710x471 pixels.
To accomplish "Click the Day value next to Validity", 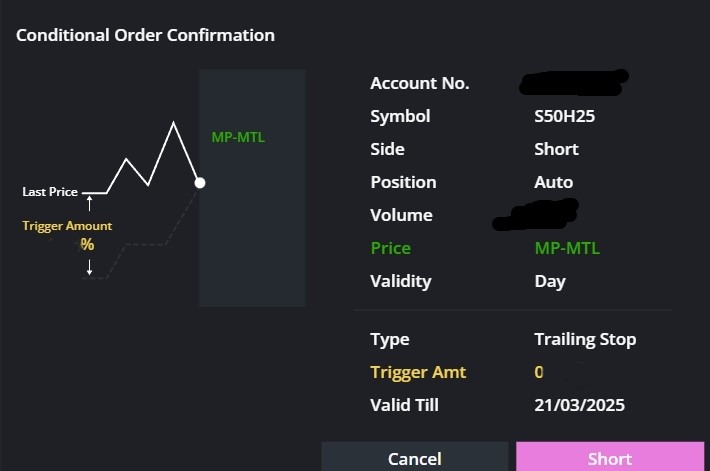I will click(x=550, y=282).
